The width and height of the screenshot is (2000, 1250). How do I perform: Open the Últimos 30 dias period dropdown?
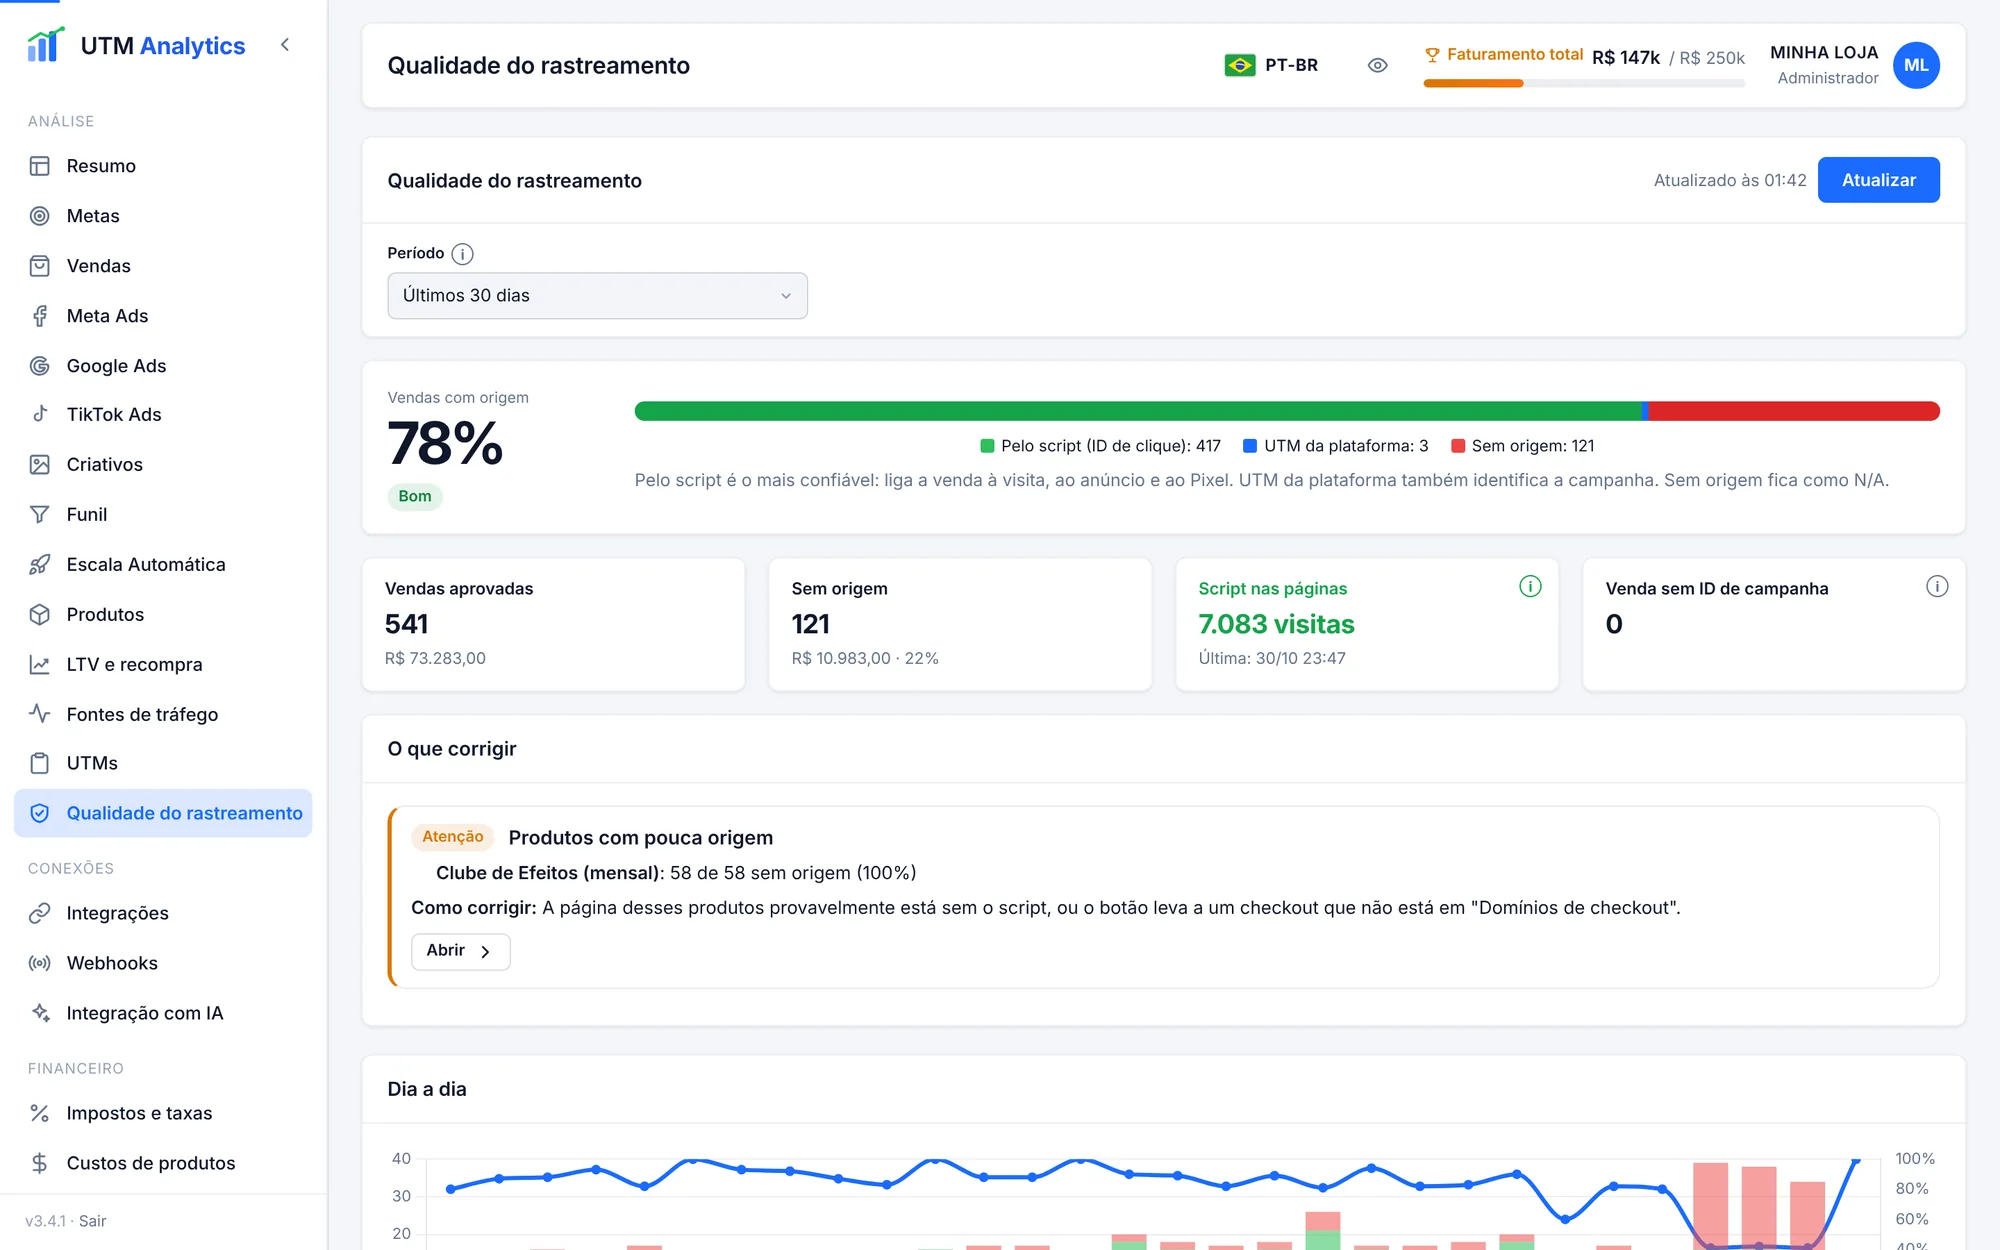(x=597, y=296)
